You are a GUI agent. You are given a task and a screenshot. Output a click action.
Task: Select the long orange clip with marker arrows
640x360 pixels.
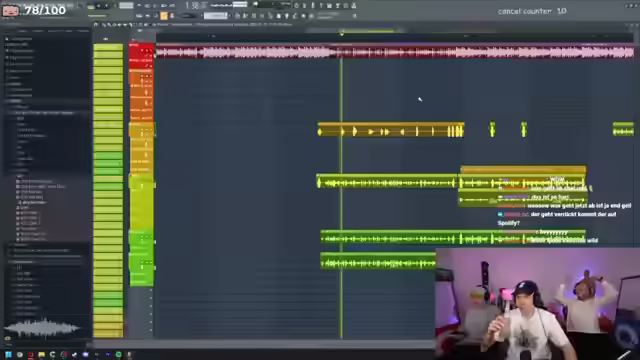pos(391,130)
